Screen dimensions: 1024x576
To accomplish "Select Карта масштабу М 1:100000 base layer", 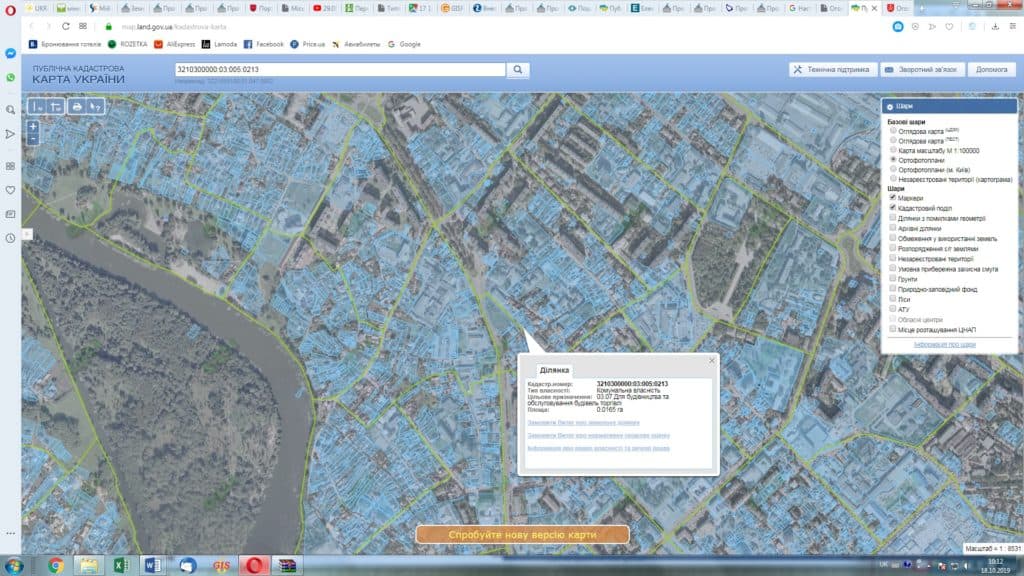I will 893,150.
